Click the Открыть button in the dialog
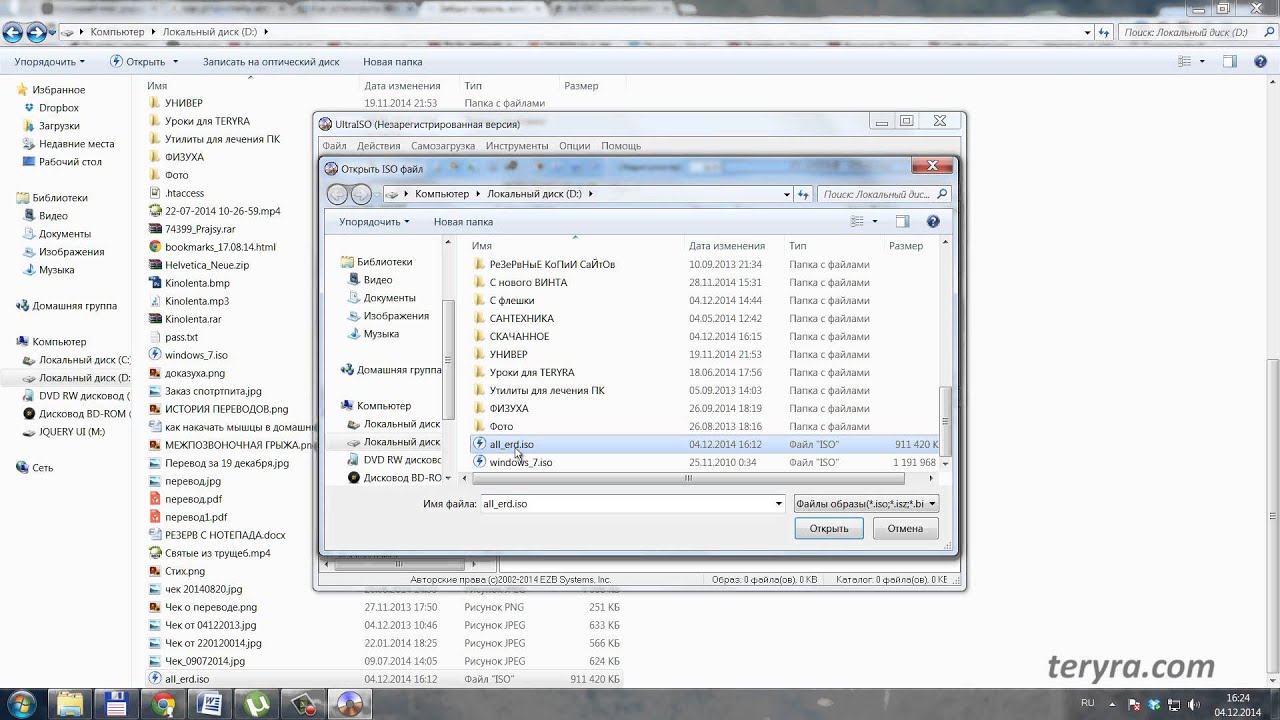 coord(829,528)
